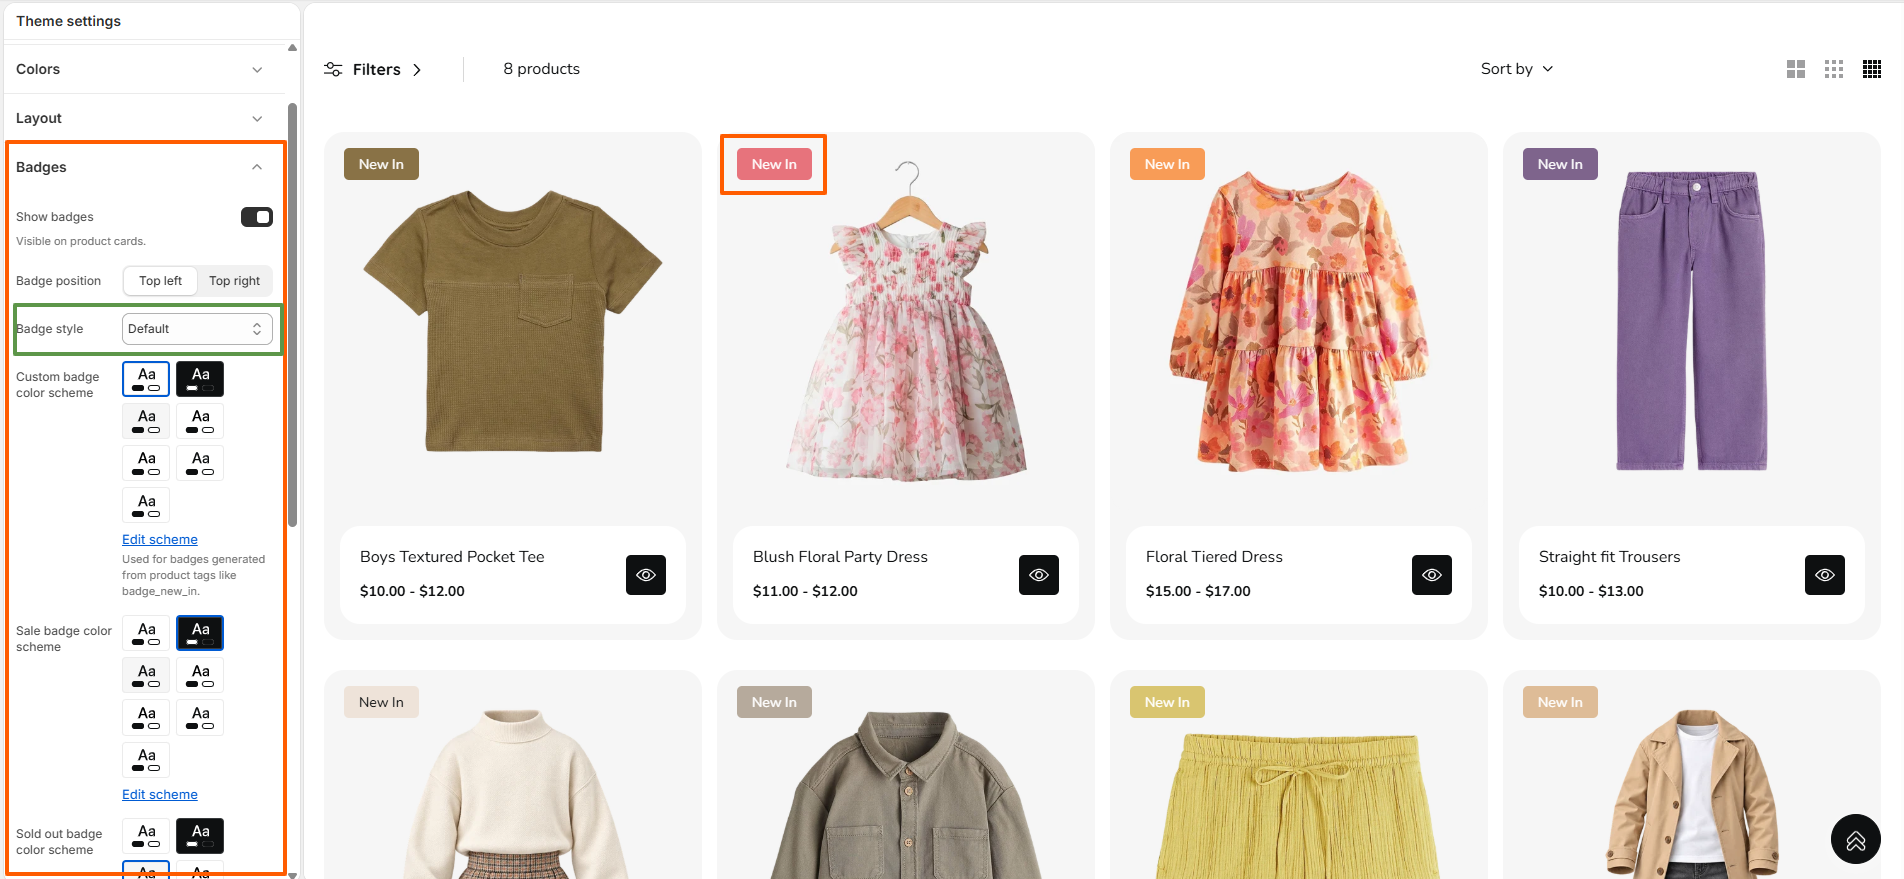Image resolution: width=1904 pixels, height=879 pixels.
Task: Open the Filters panel icon
Action: pos(333,69)
